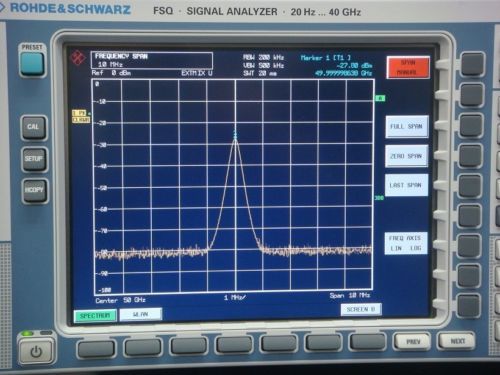
Task: Hit the CAL key
Action: tap(33, 127)
